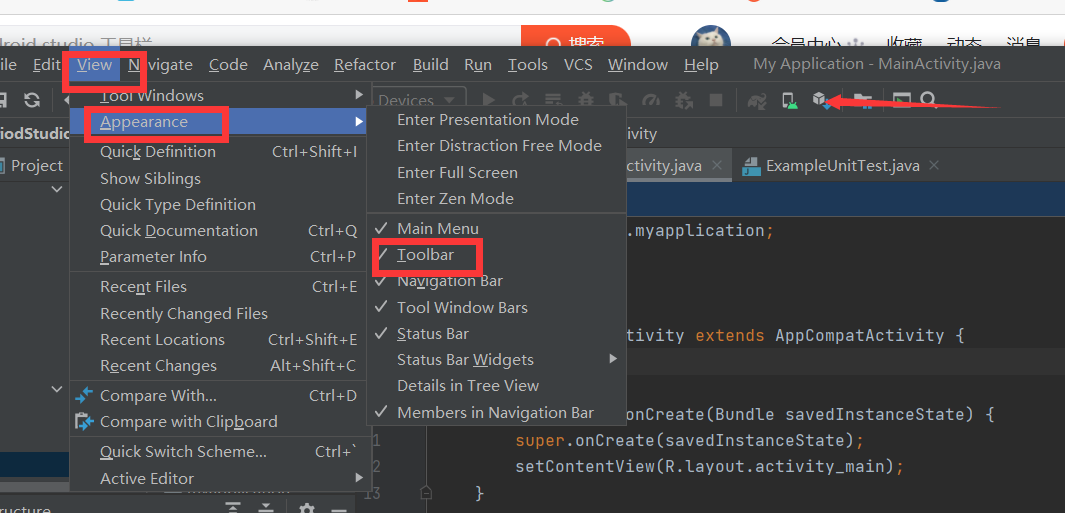Open the Window menu
Screen dimensions: 1065x513
[638, 65]
